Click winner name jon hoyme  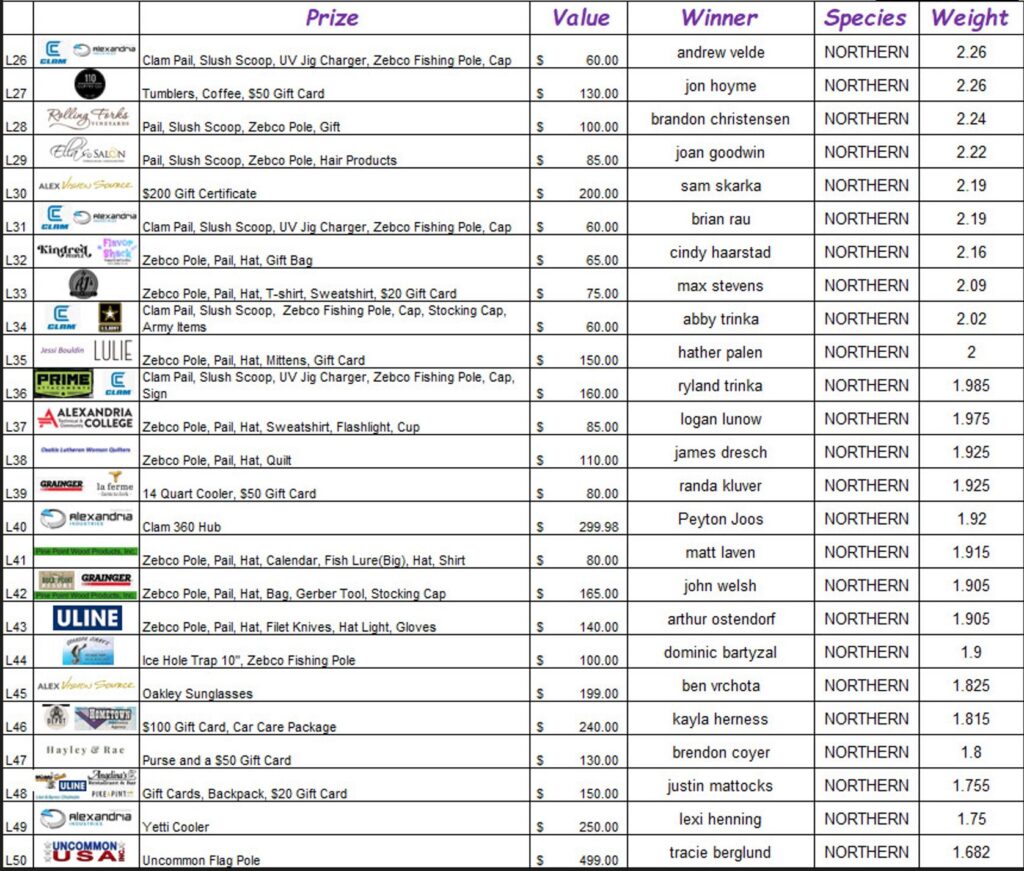click(720, 86)
